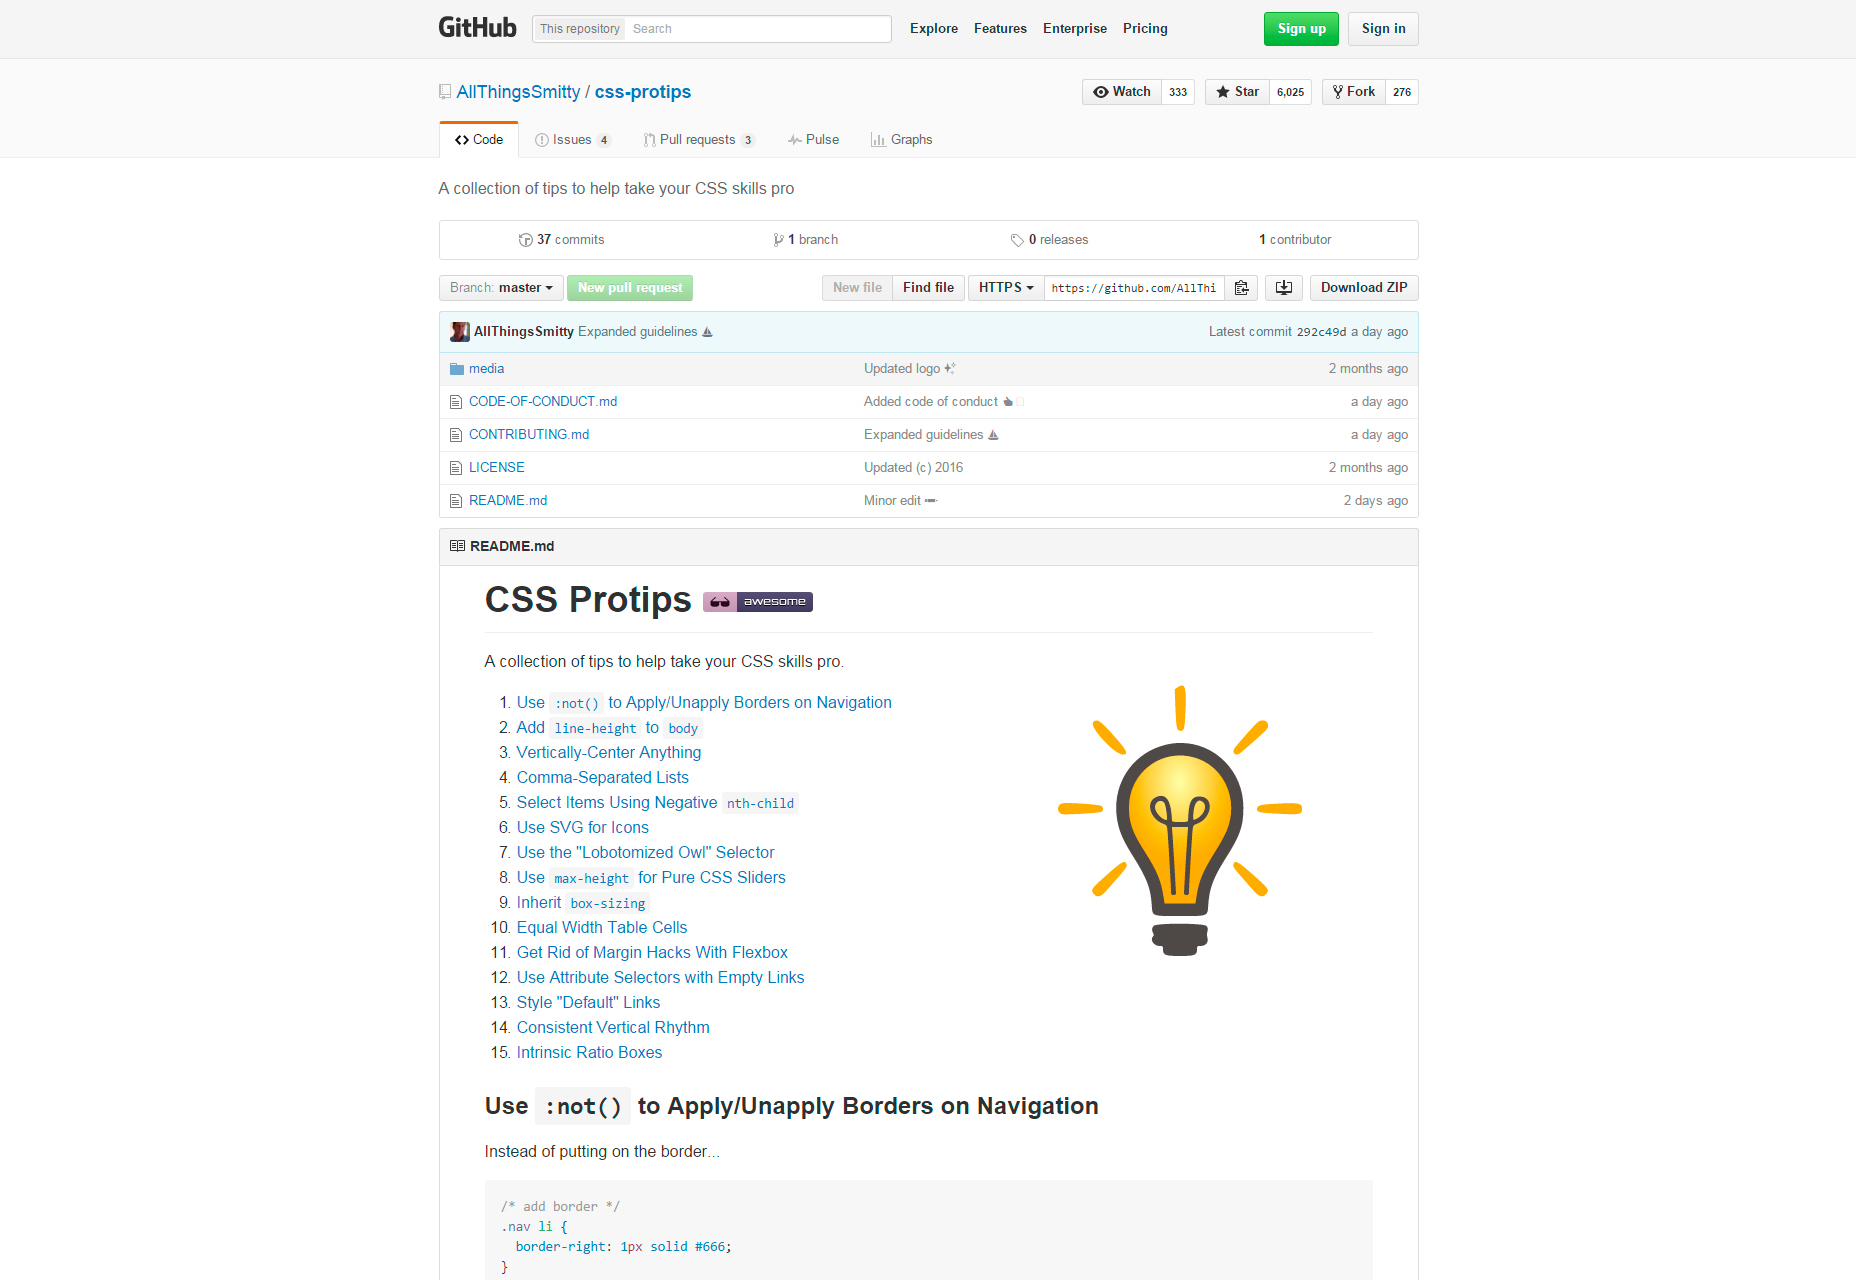Open 'Updated logo' commit message
The width and height of the screenshot is (1856, 1280).
[902, 369]
